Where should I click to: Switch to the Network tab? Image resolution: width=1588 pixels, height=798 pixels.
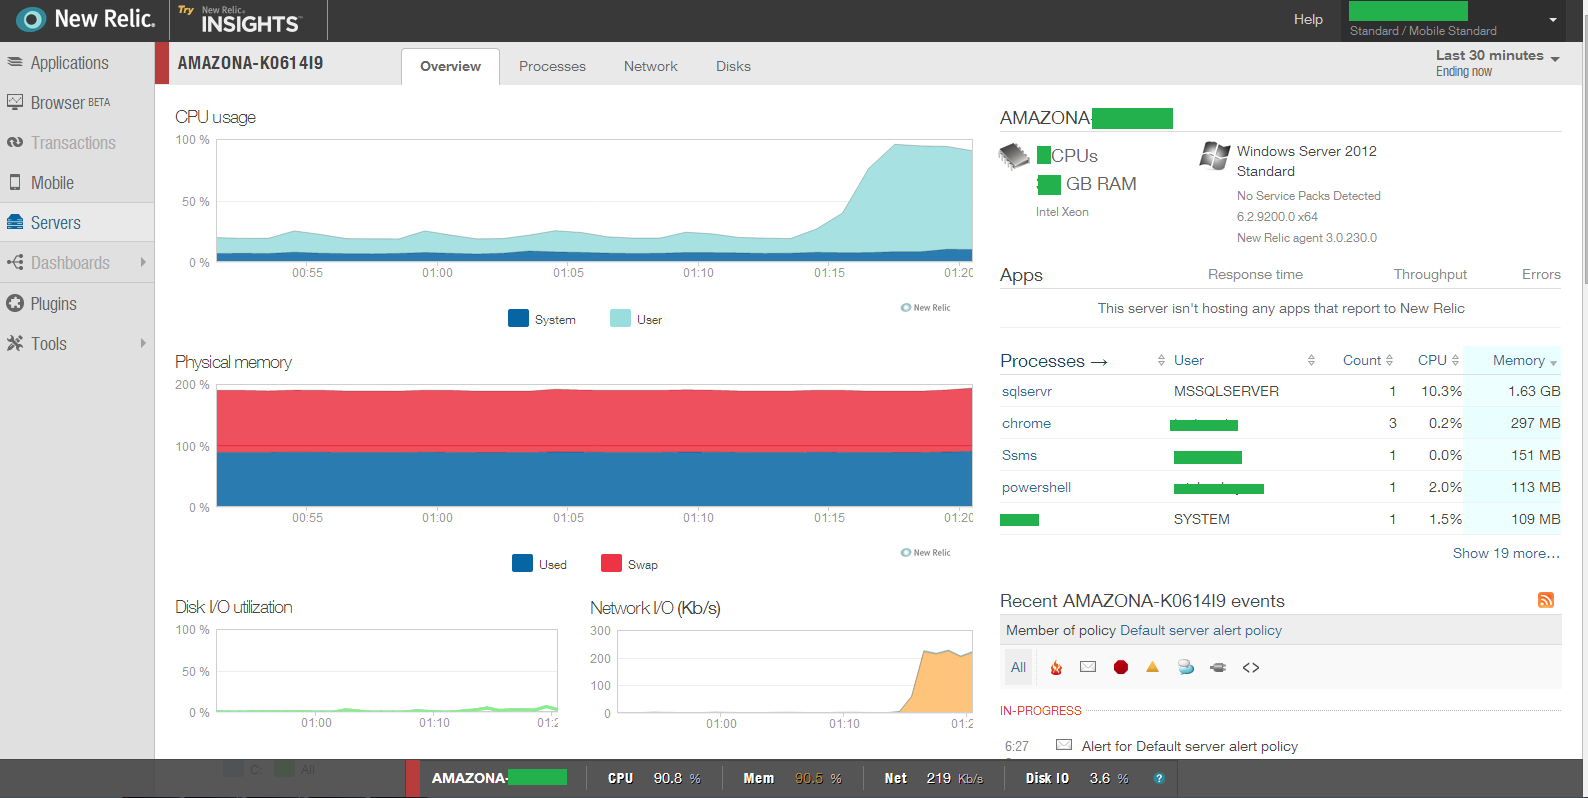(651, 66)
